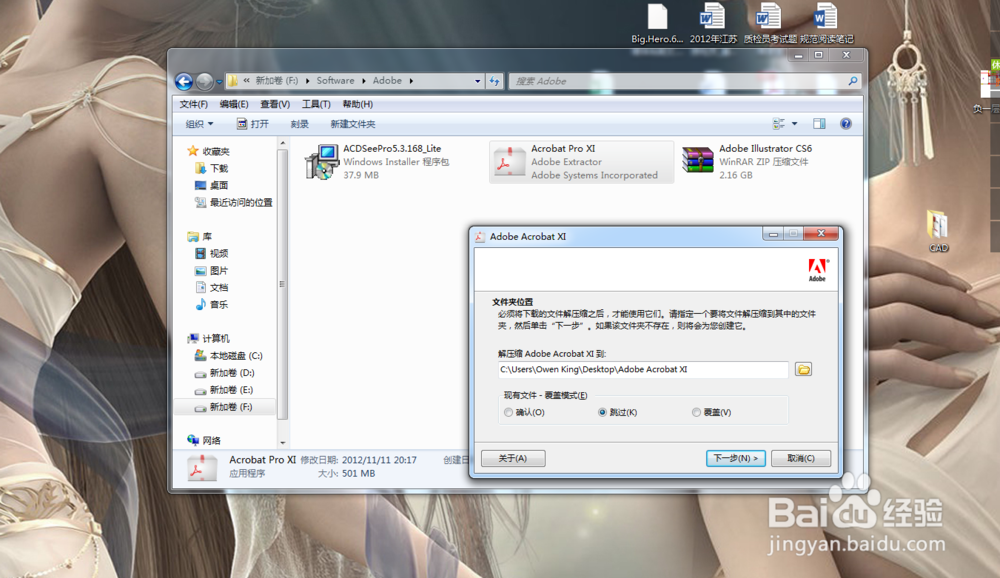Select 最近访问的位置 in the navigation pane

tap(233, 202)
